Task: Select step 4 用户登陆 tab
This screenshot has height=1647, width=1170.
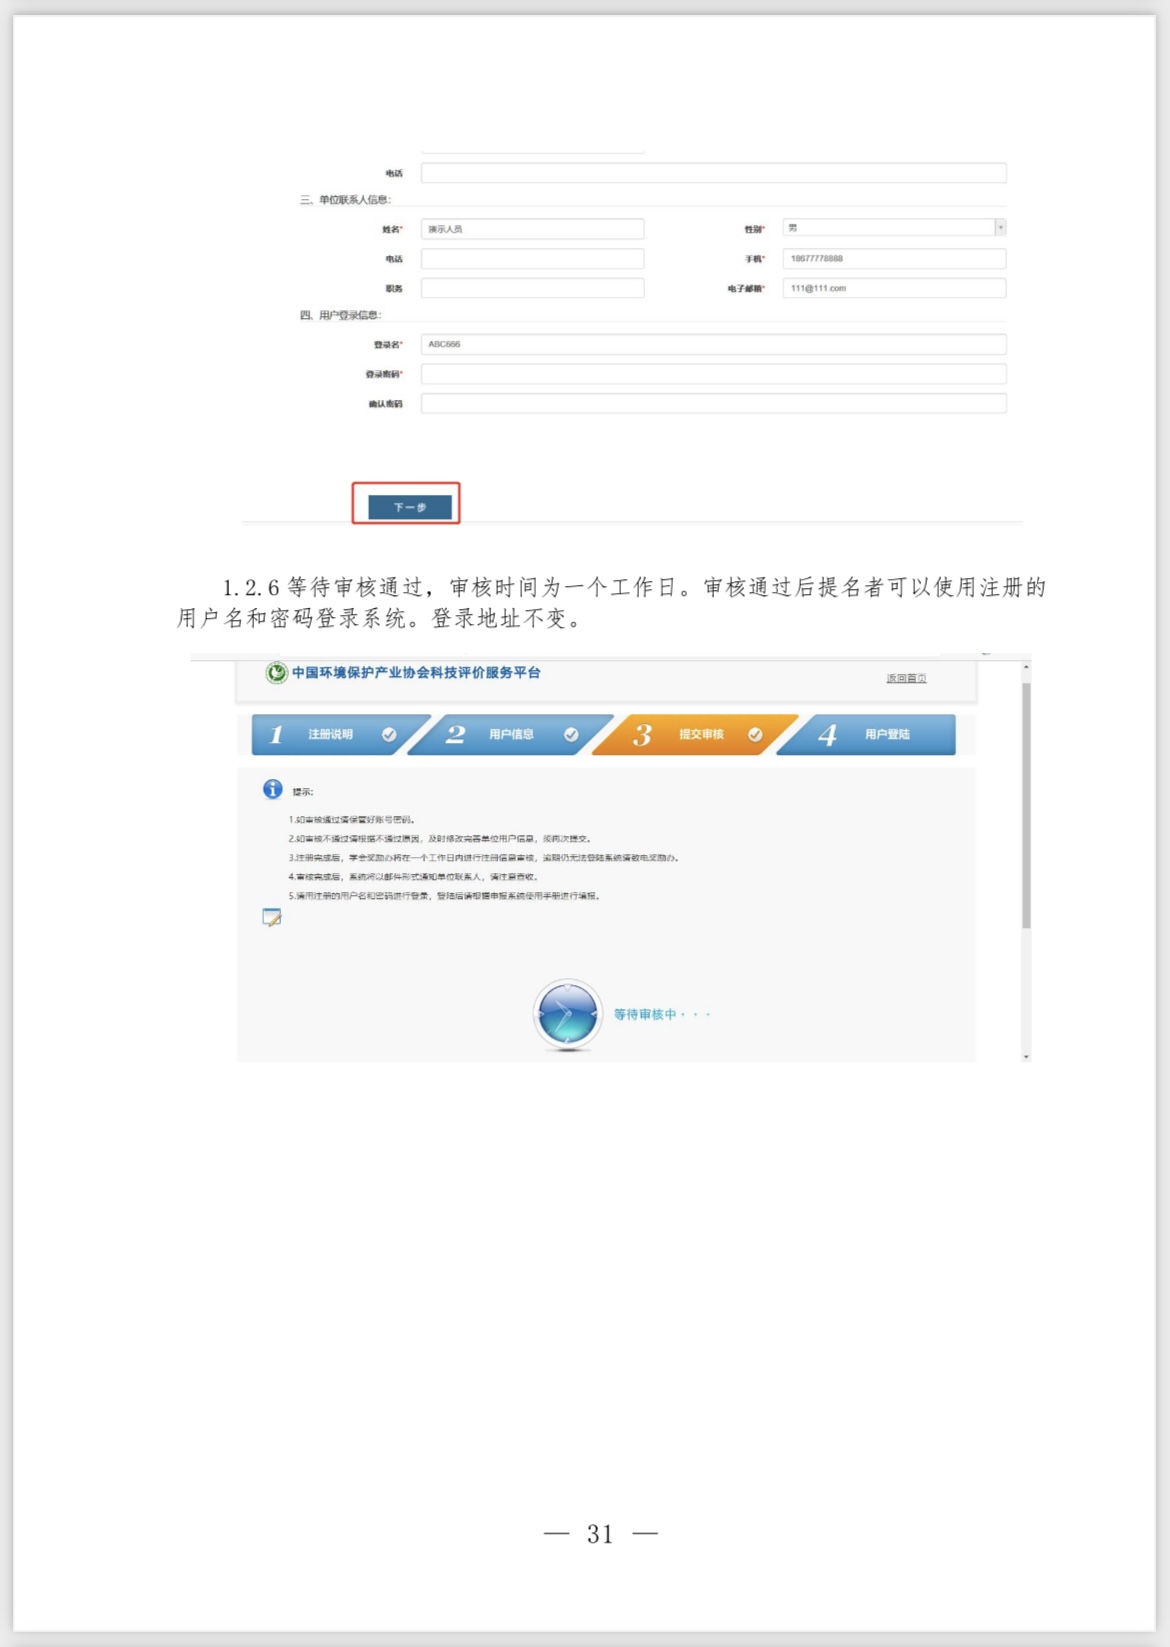Action: click(868, 734)
